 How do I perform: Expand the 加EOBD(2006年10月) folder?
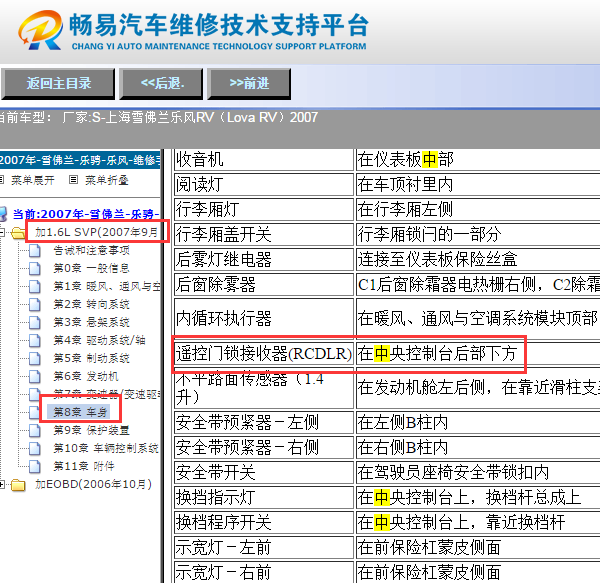[x=2, y=484]
